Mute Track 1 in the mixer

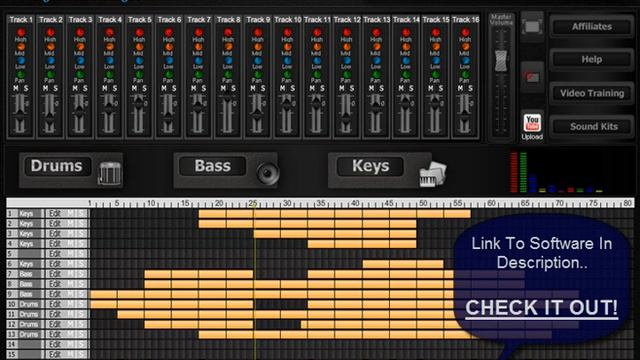pos(16,88)
